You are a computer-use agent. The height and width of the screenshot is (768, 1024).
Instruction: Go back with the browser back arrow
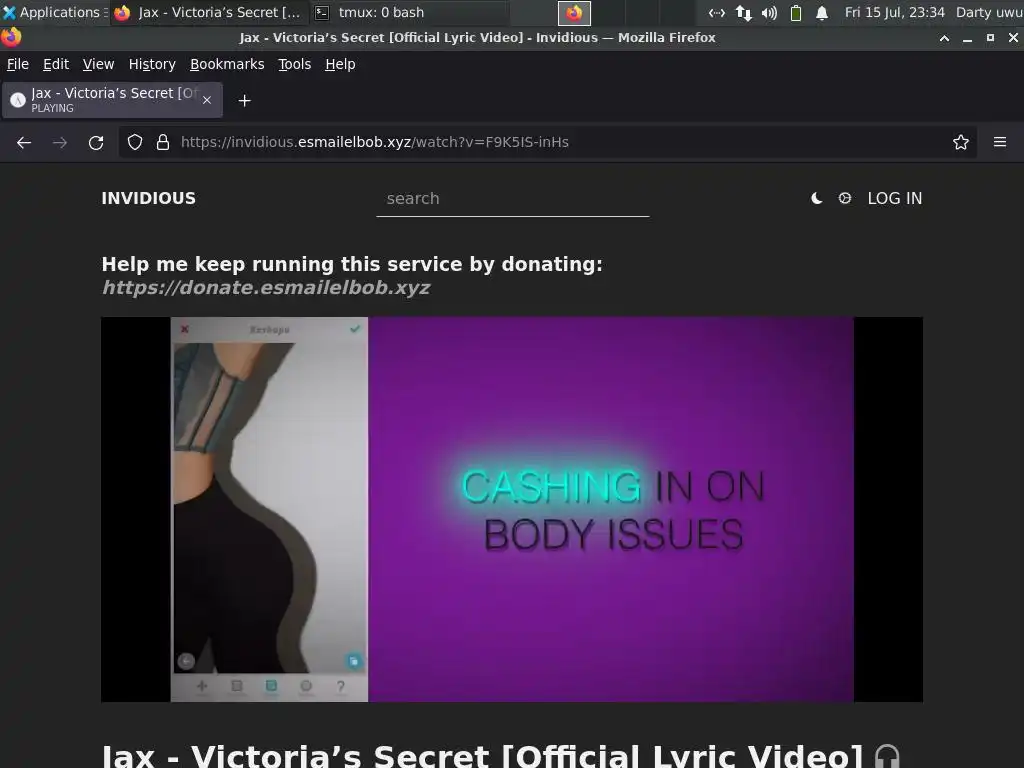pos(24,142)
